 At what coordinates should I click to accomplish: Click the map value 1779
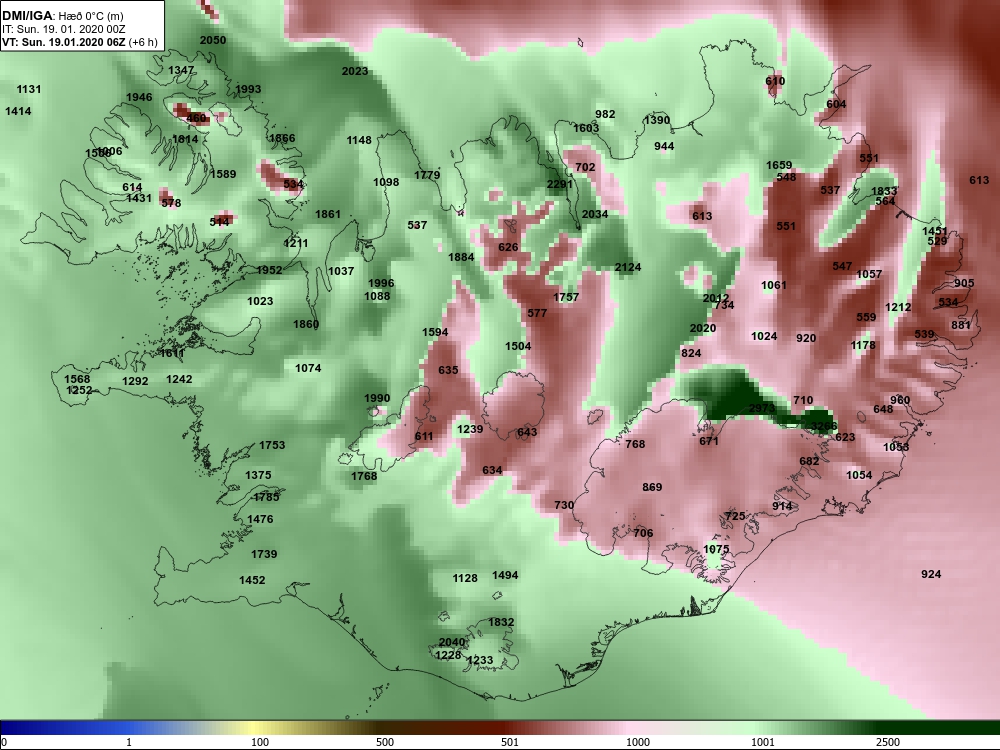point(427,175)
